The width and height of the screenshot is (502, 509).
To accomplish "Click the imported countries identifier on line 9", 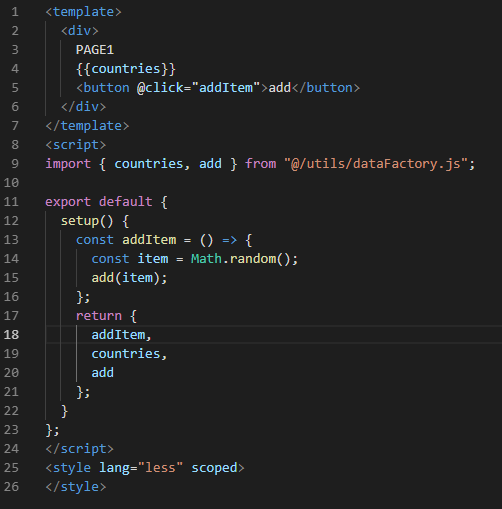I will 149,164.
